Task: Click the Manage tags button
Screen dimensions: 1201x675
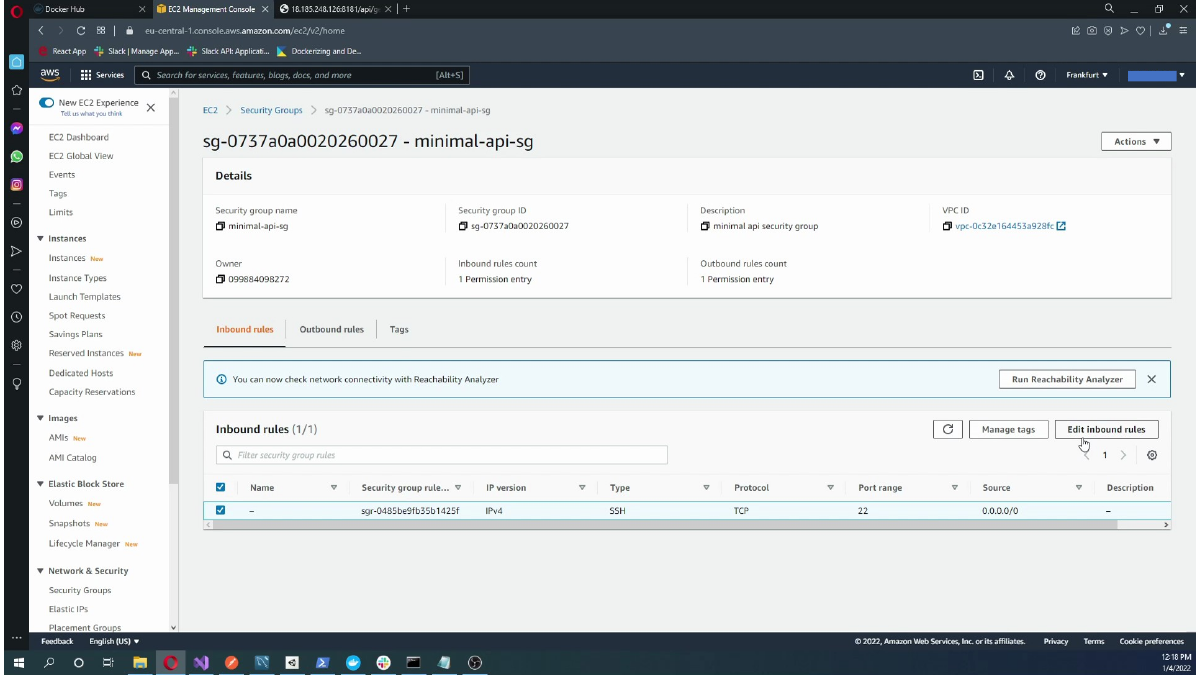Action: click(1008, 429)
